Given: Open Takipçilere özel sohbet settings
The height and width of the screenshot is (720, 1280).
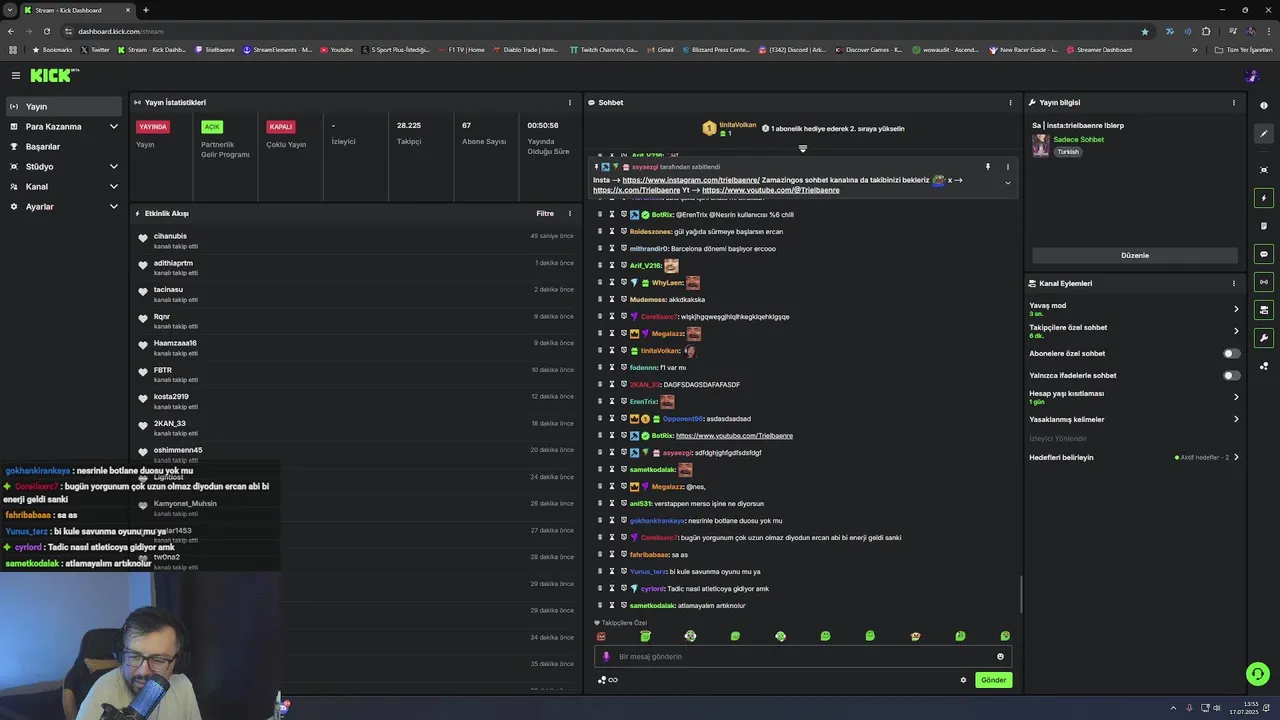Looking at the screenshot, I should pos(1134,331).
